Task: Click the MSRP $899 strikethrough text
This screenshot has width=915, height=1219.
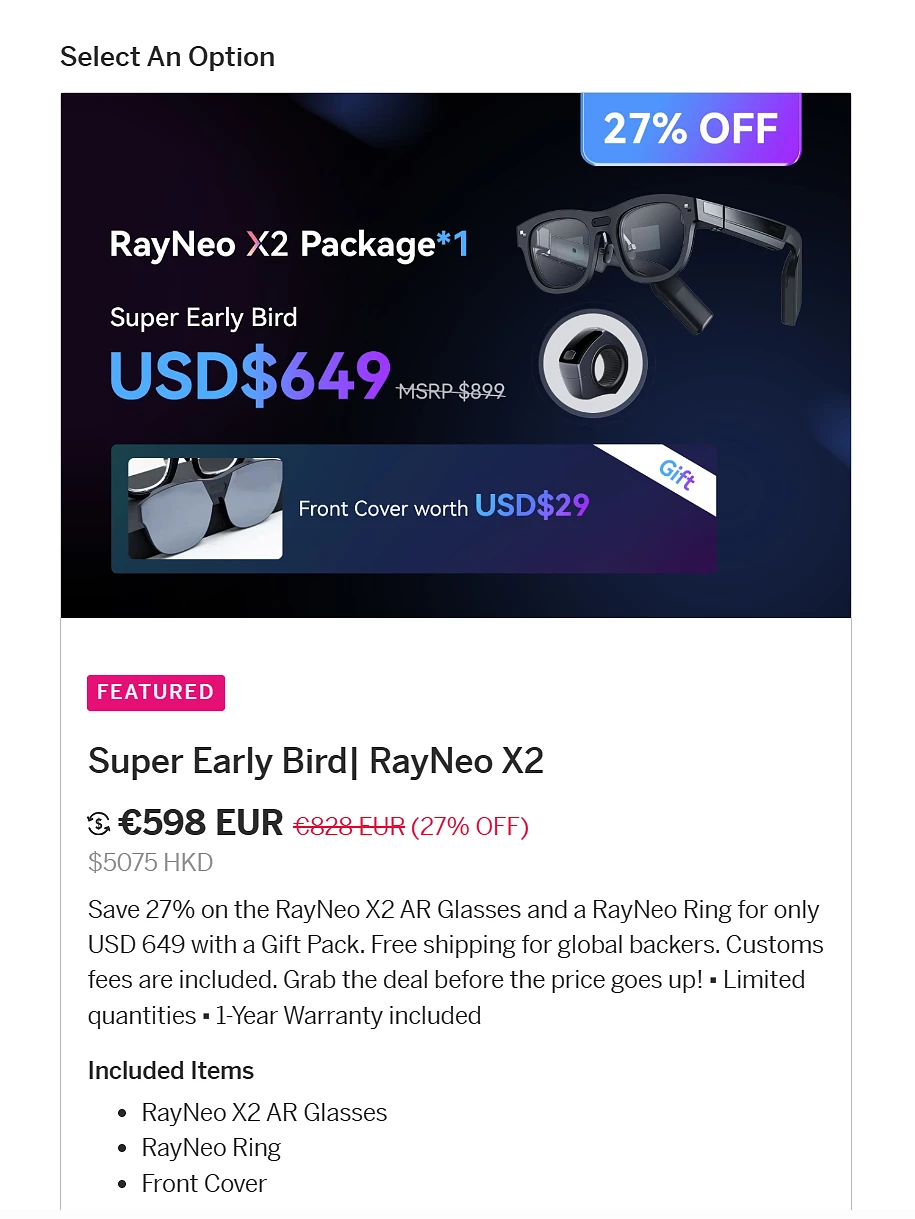Action: tap(451, 392)
